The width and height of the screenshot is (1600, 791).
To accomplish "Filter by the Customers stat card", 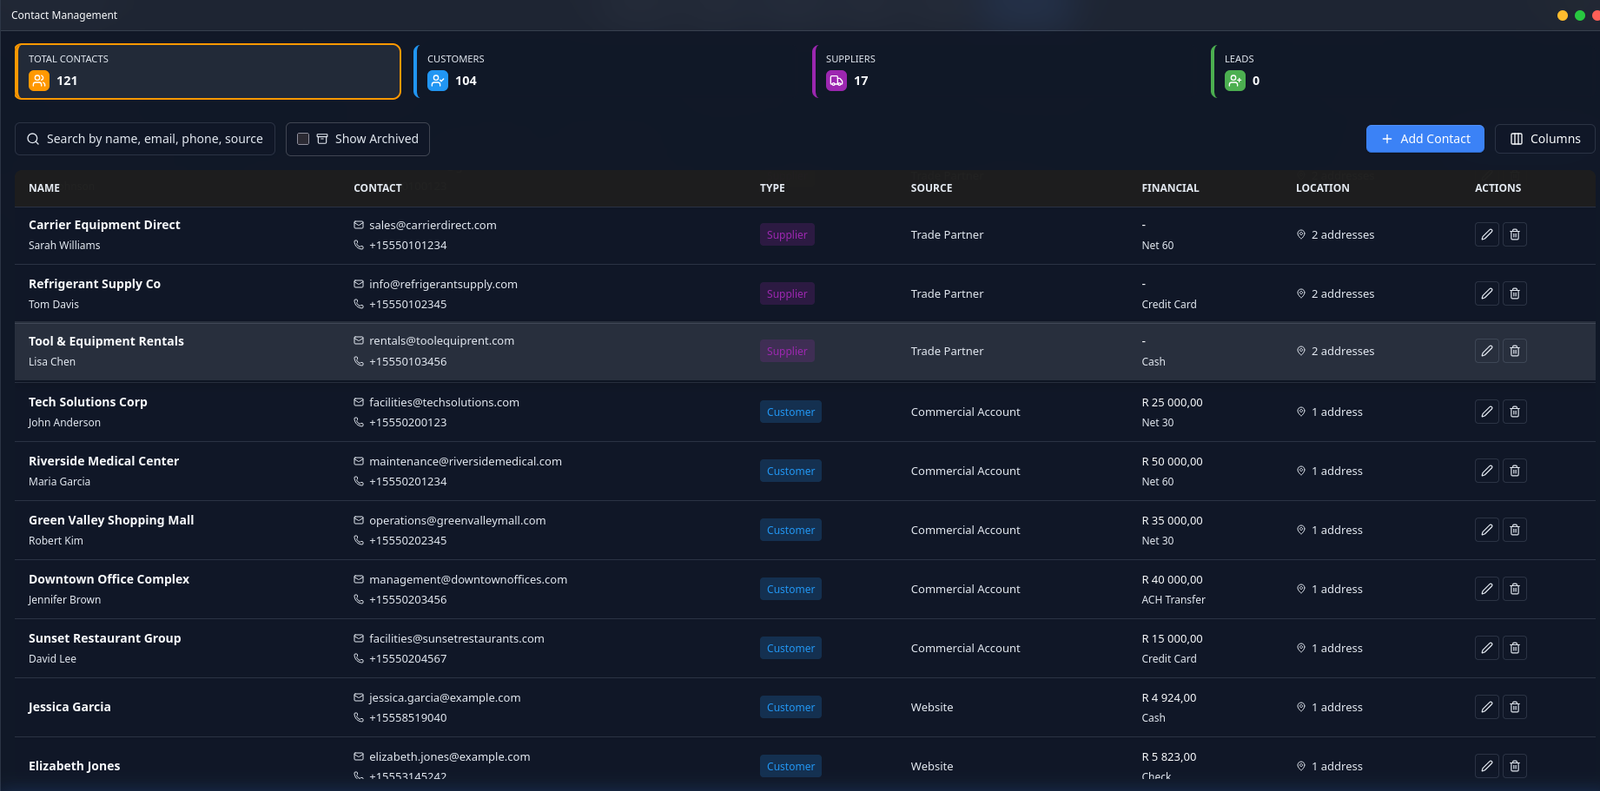I will pos(607,71).
